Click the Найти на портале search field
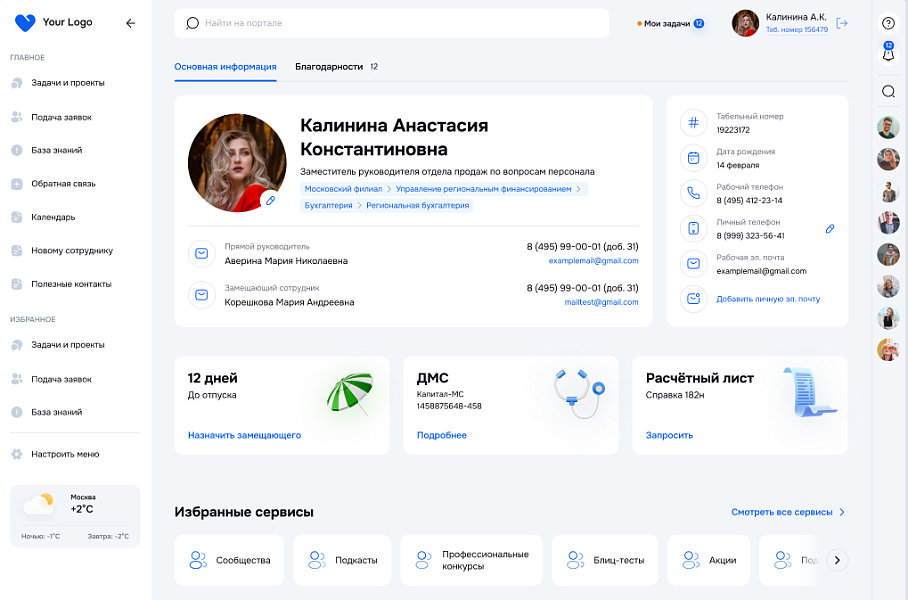This screenshot has height=600, width=908. tap(390, 22)
